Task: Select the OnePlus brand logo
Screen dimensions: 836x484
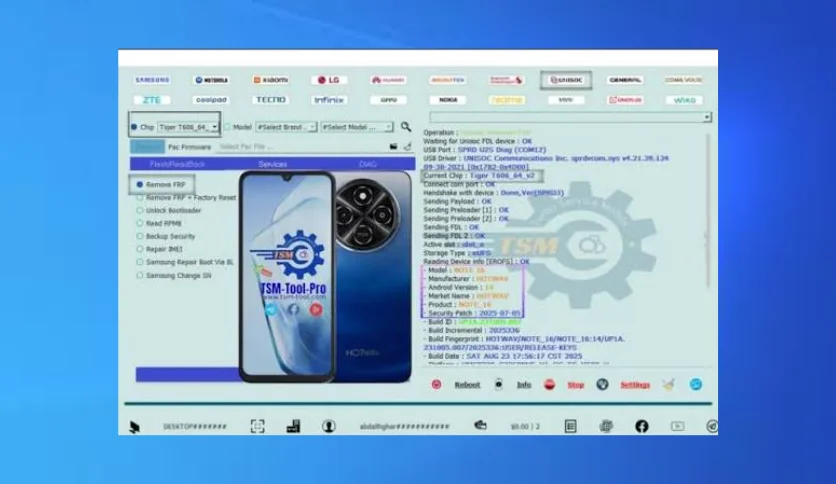Action: click(x=625, y=100)
